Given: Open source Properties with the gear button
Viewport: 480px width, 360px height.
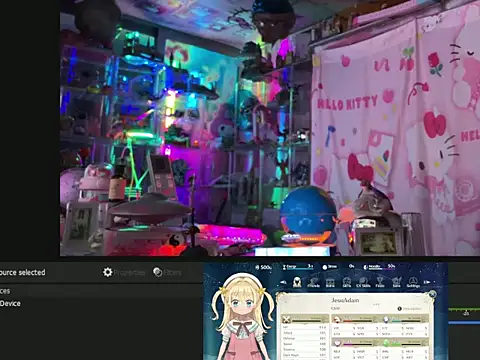Looking at the screenshot, I should pyautogui.click(x=124, y=272).
